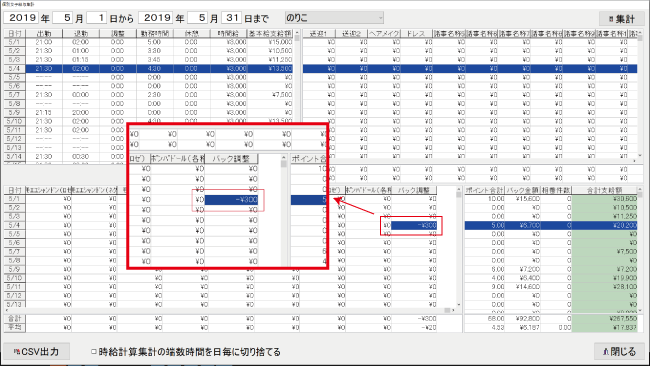650x366 pixels.
Task: Enable 端数時間を日毎に切り捨てる checkbox
Action: pos(94,352)
